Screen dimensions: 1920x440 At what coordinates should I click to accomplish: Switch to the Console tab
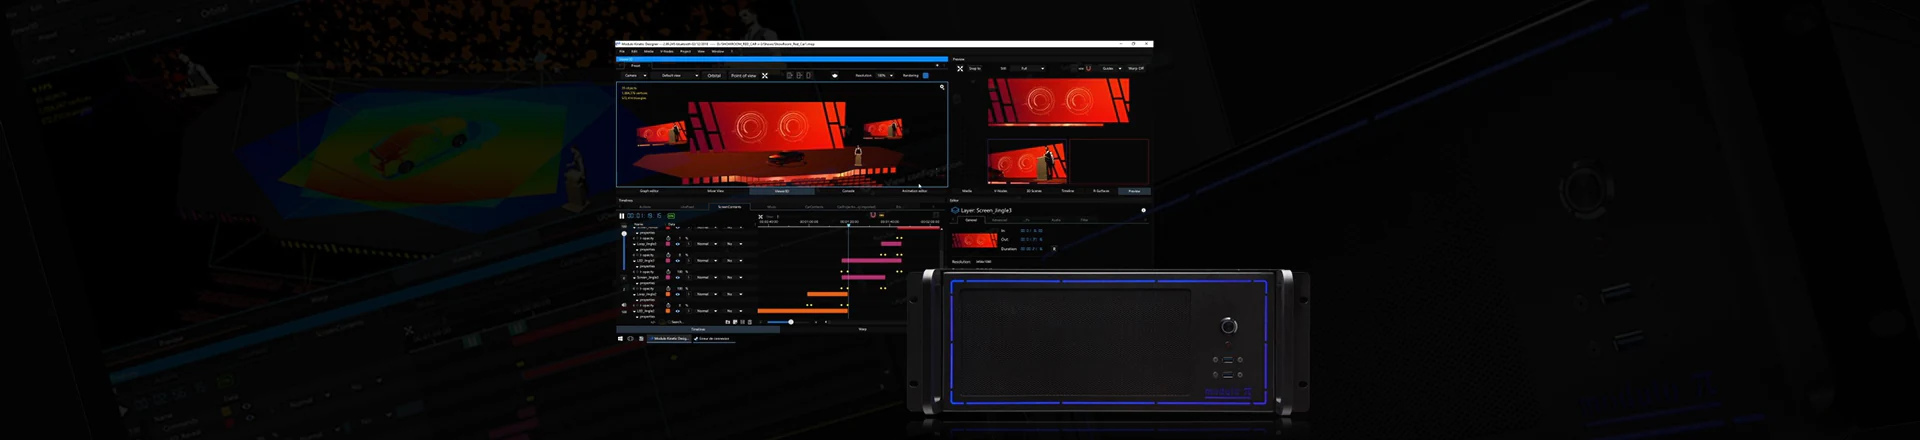(x=848, y=190)
